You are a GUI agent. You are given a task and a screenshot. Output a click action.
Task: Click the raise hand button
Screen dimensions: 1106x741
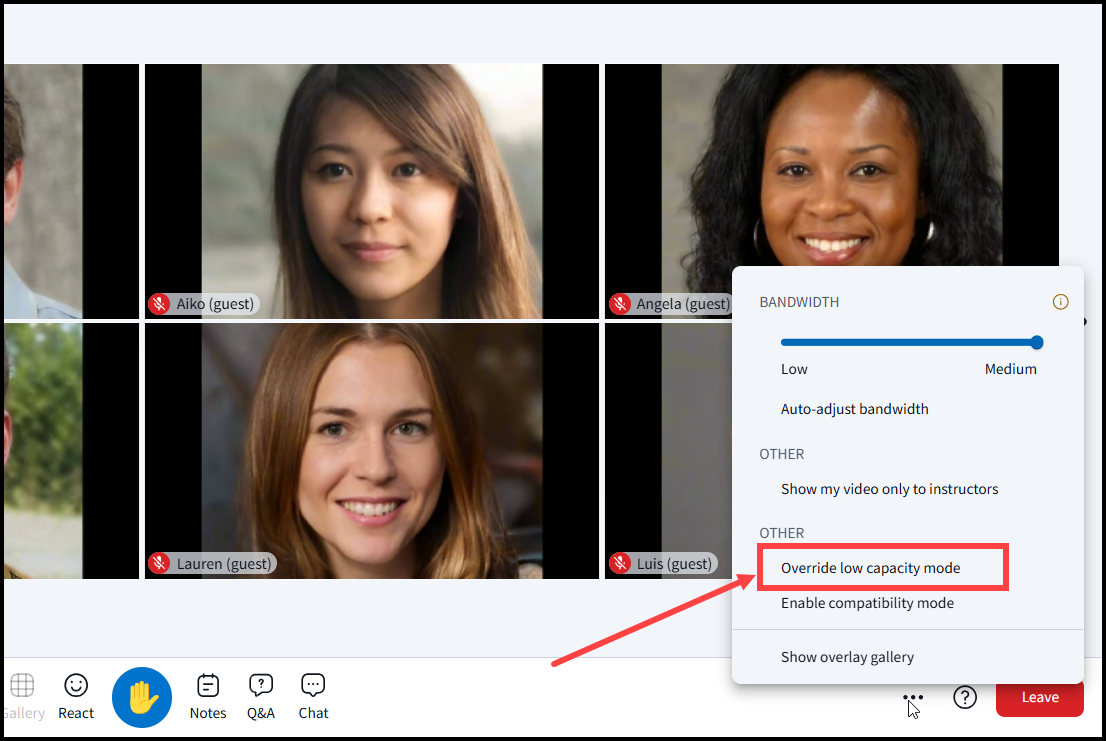142,697
